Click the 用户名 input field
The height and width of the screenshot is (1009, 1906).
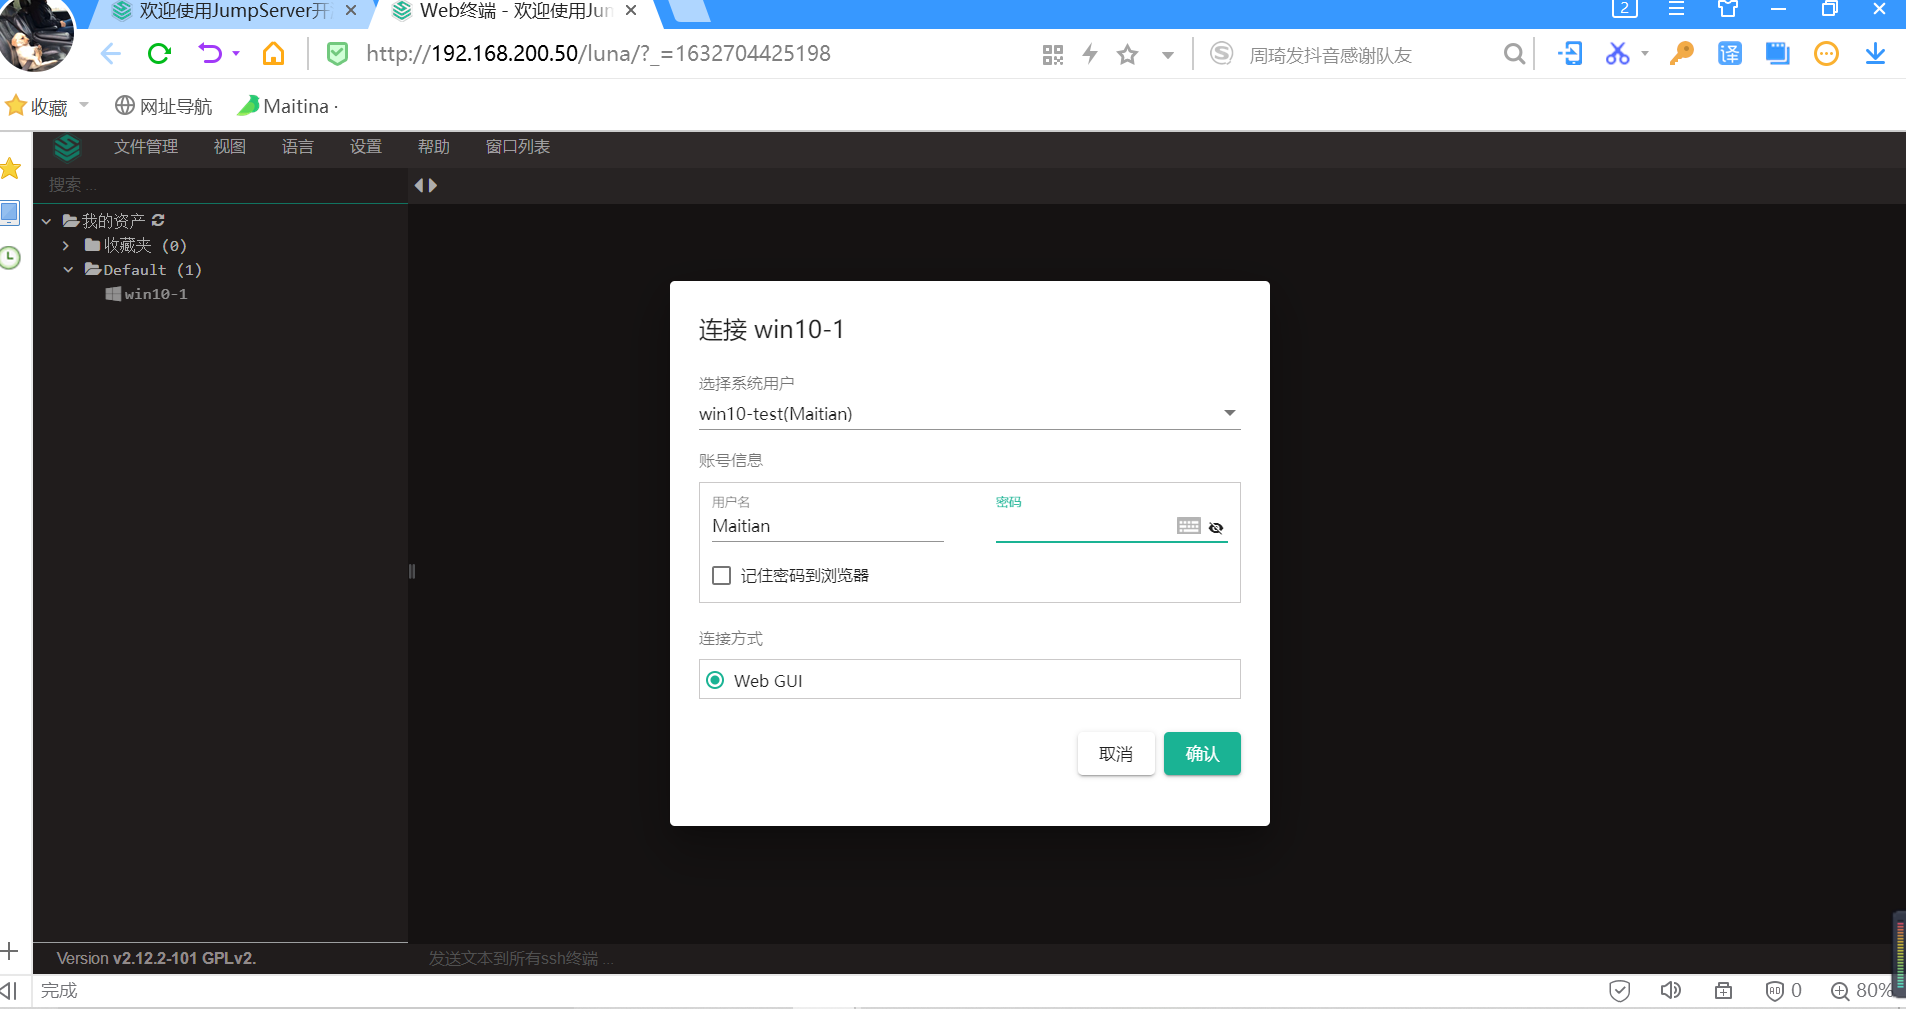click(x=828, y=526)
